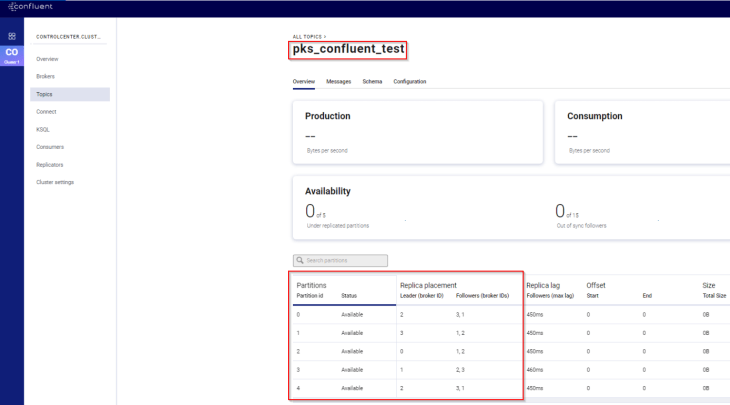Go to Replicators page
The width and height of the screenshot is (730, 405).
point(50,164)
